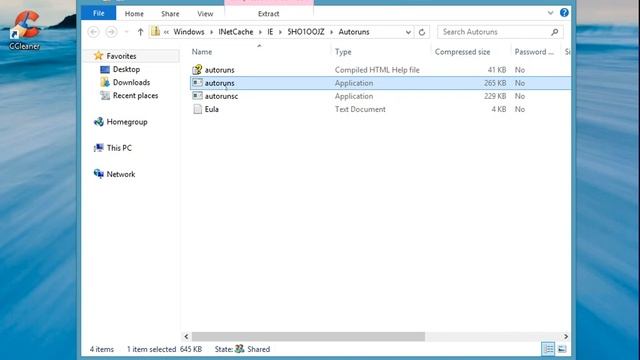Click the Favorites star icon
This screenshot has width=640, height=360.
tap(98, 56)
